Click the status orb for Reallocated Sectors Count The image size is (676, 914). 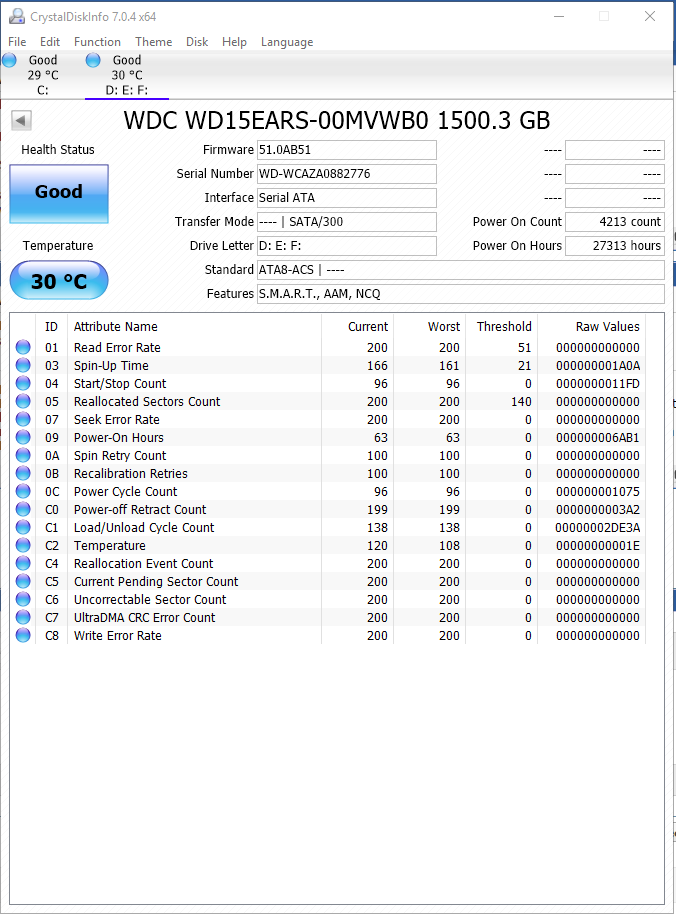click(23, 402)
